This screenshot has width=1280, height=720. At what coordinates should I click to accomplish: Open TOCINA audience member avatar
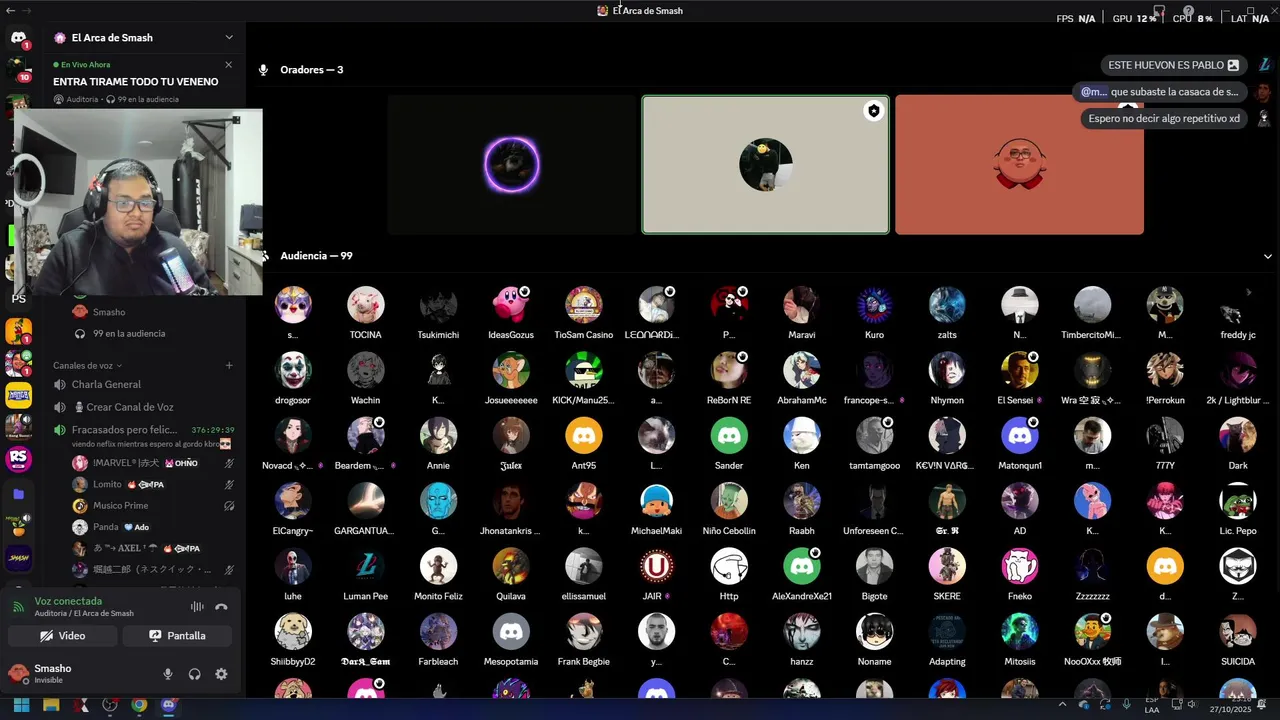tap(365, 305)
